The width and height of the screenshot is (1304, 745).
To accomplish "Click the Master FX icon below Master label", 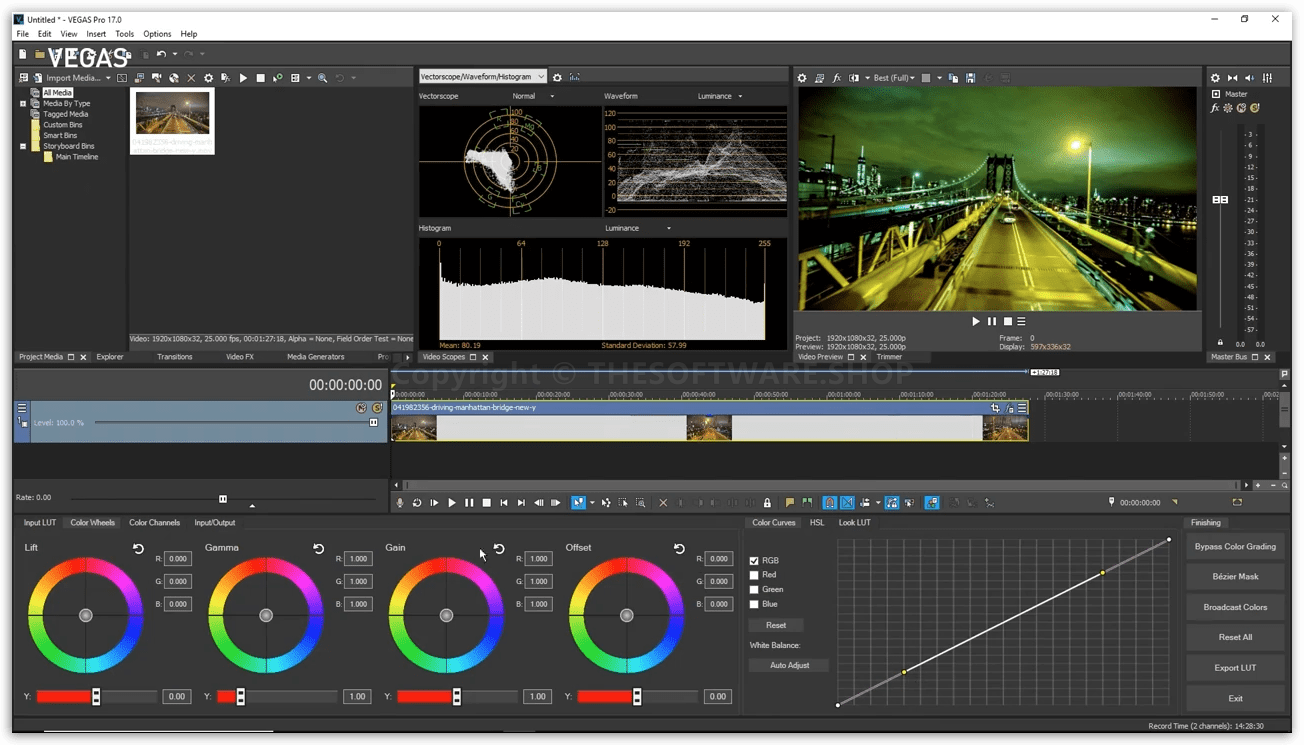I will [1215, 108].
